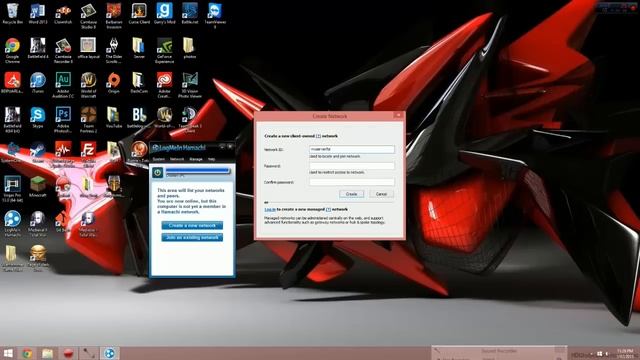Open the Network menu in Hamachi
This screenshot has height=360, width=640.
pos(177,159)
